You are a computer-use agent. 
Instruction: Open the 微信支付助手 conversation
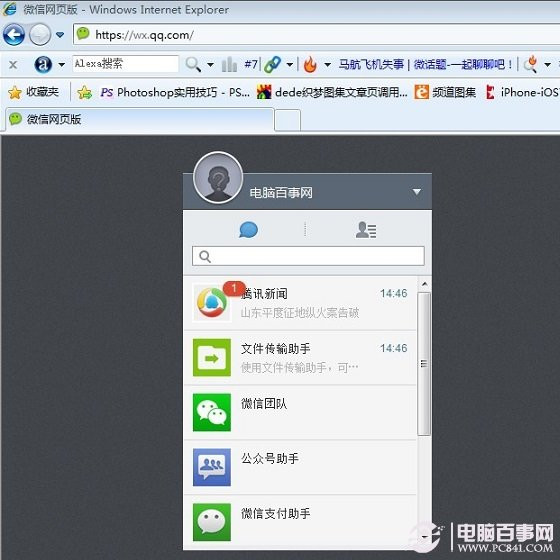click(x=300, y=522)
